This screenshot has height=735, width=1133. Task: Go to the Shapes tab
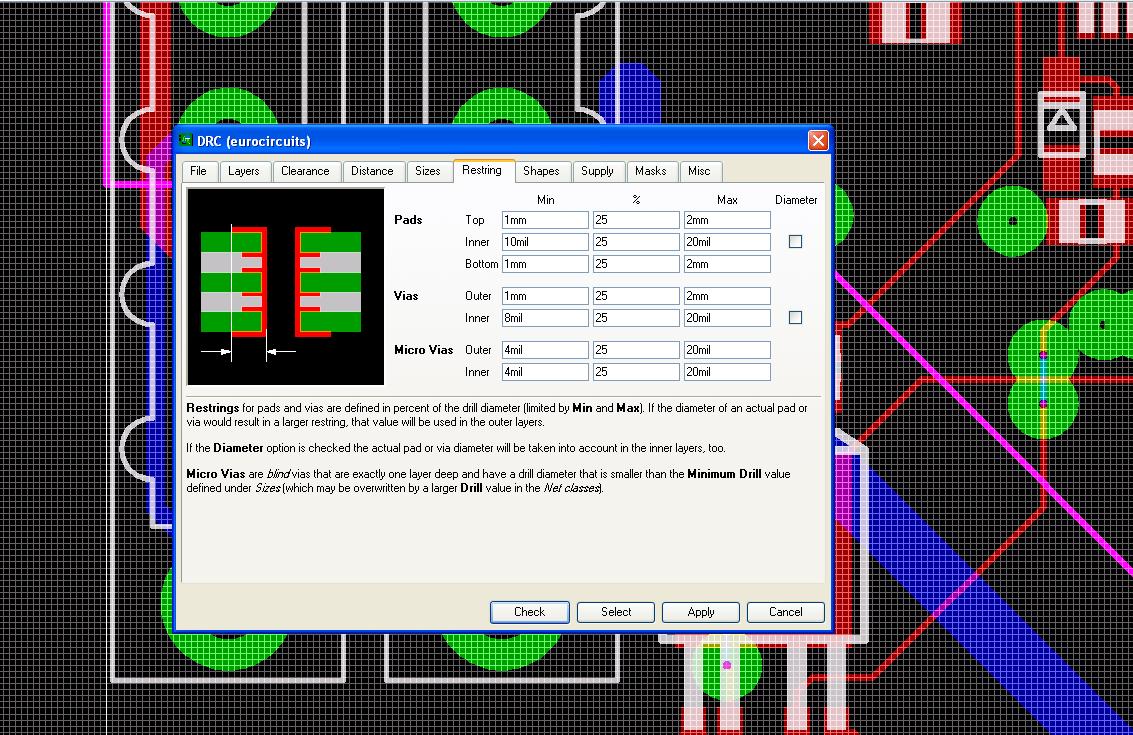541,171
